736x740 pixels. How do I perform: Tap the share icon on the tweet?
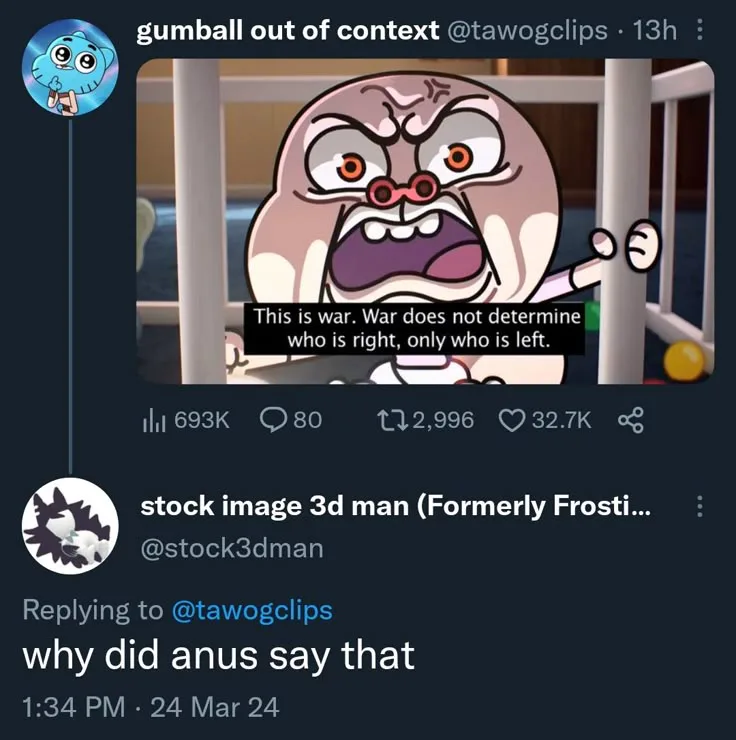630,420
